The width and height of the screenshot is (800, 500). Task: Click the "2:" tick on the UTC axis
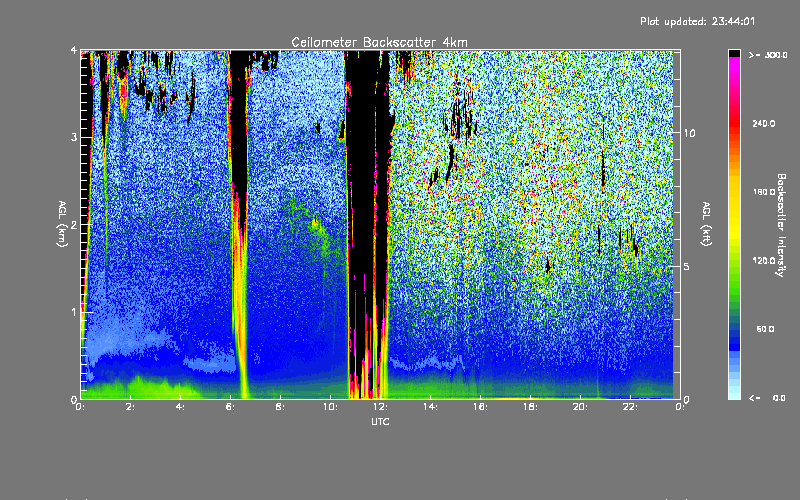(x=131, y=407)
